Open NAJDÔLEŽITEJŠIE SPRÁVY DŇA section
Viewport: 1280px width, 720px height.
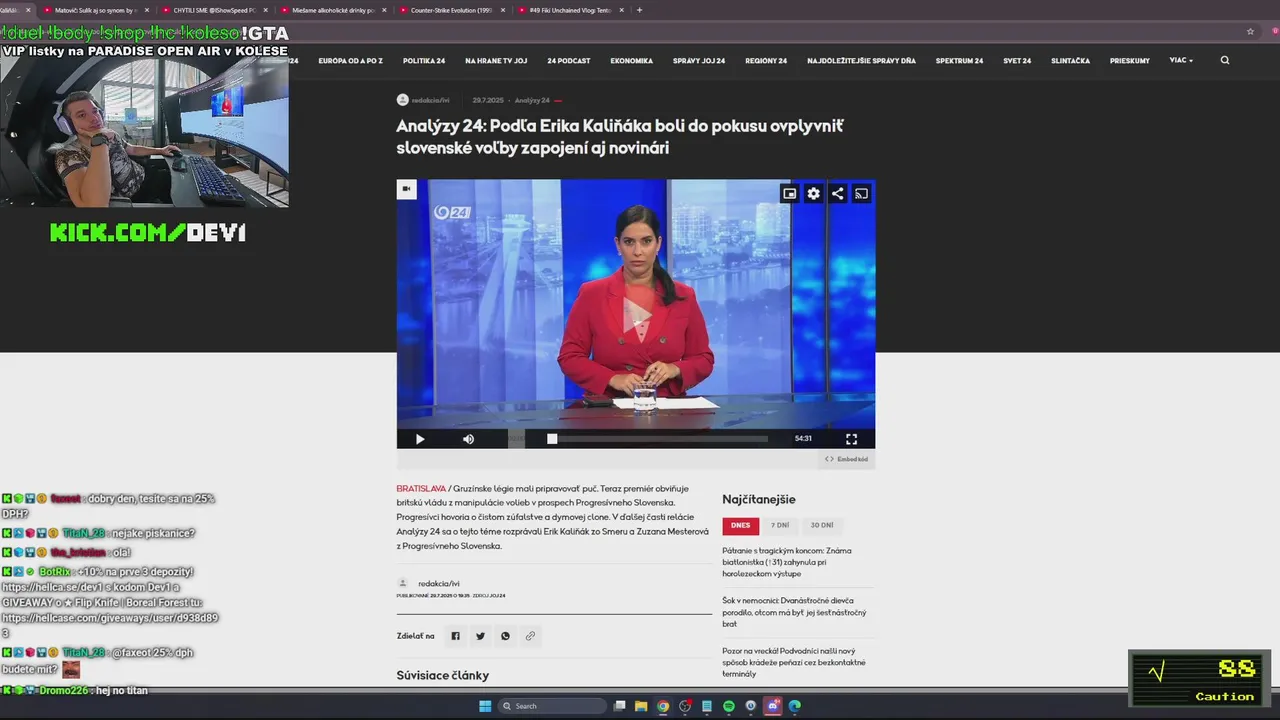click(861, 61)
